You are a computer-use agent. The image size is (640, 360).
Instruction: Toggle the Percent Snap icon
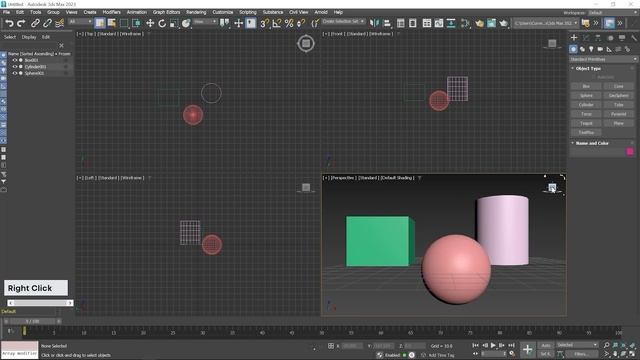coord(289,23)
